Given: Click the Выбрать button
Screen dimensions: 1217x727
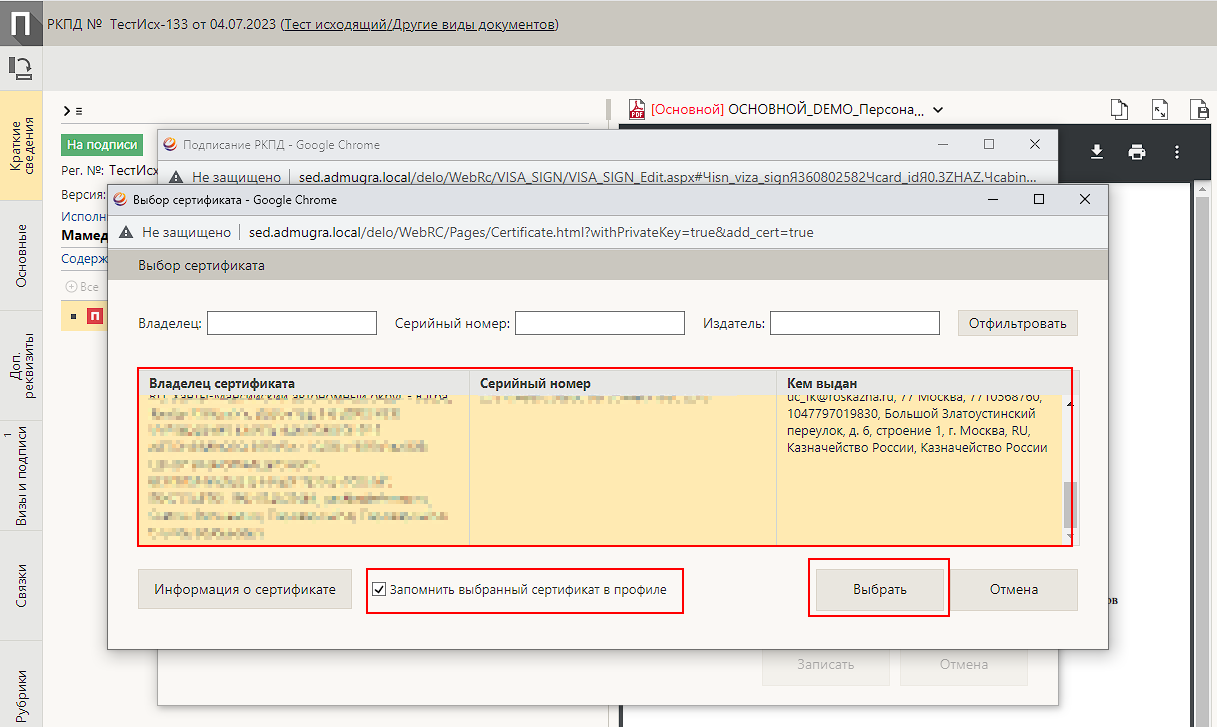Looking at the screenshot, I should 880,589.
